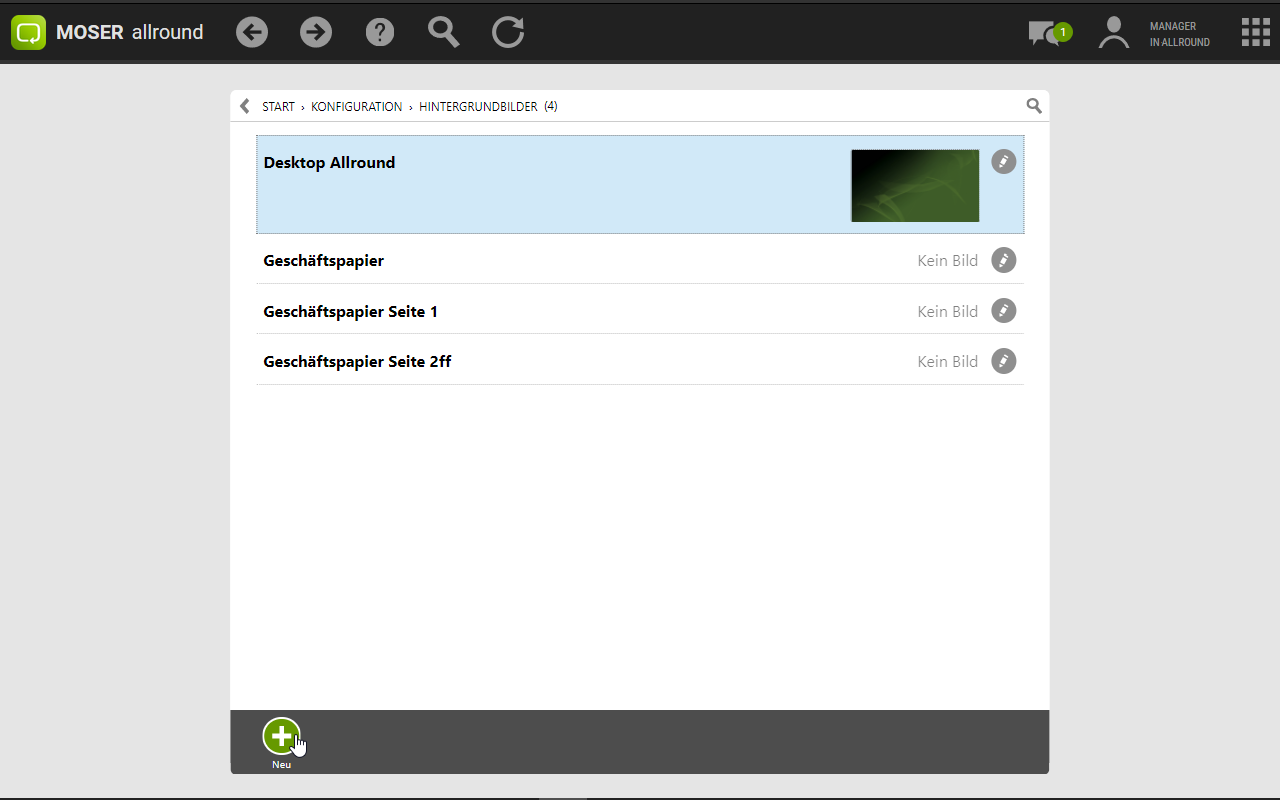
Task: Edit Geschäftspapier Seite 2ff with pencil icon
Action: click(1003, 361)
